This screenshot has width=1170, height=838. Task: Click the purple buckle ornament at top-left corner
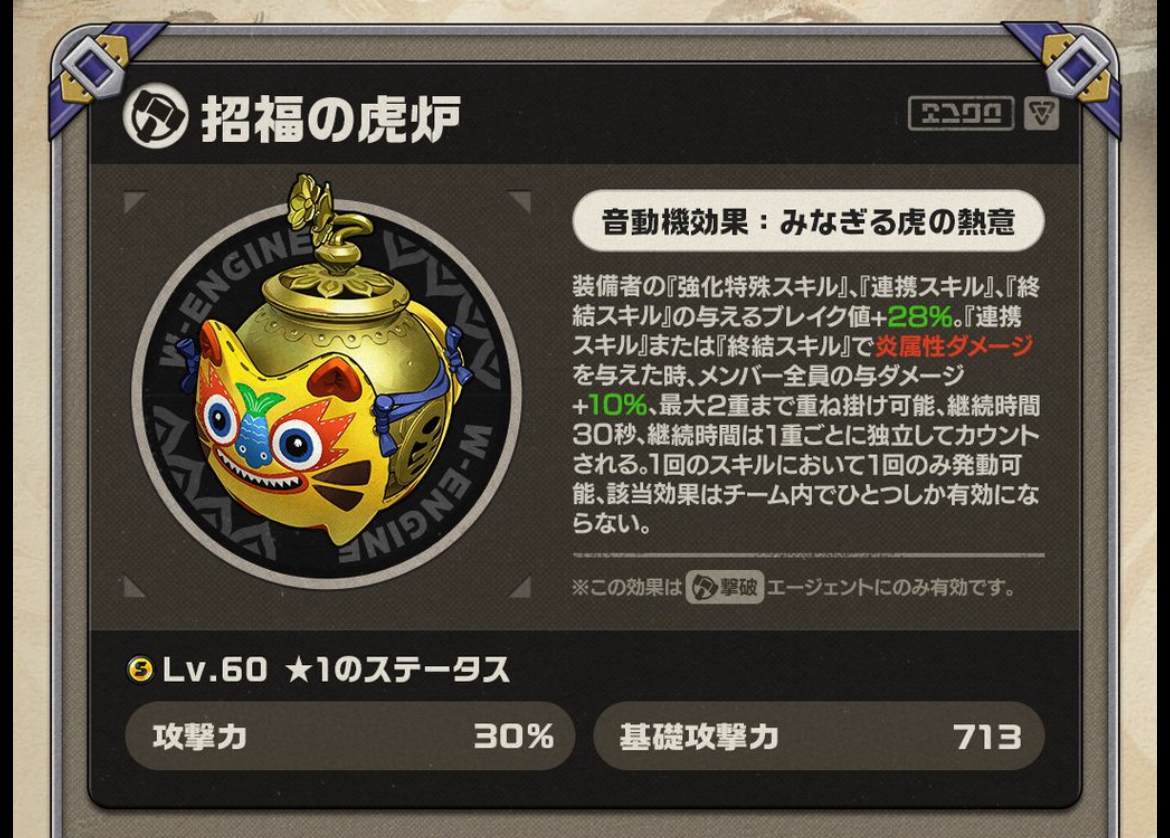[93, 69]
